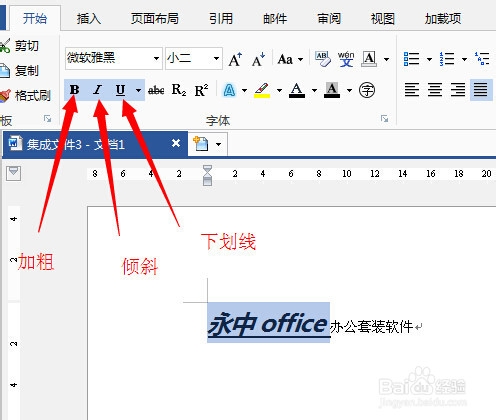Click ruler tab selector box
Viewport: 496px width, 420px height.
14,173
